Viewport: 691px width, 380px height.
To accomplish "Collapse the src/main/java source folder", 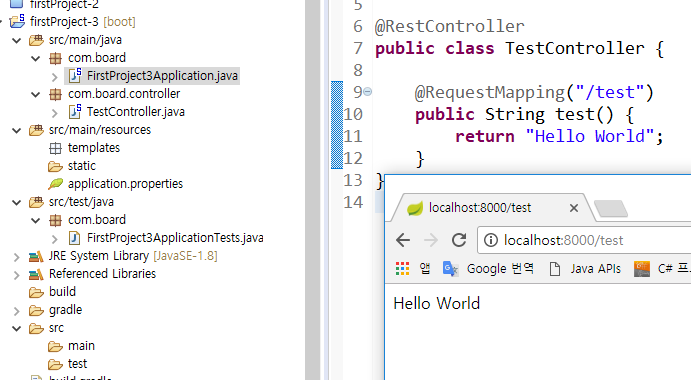I will coord(17,41).
